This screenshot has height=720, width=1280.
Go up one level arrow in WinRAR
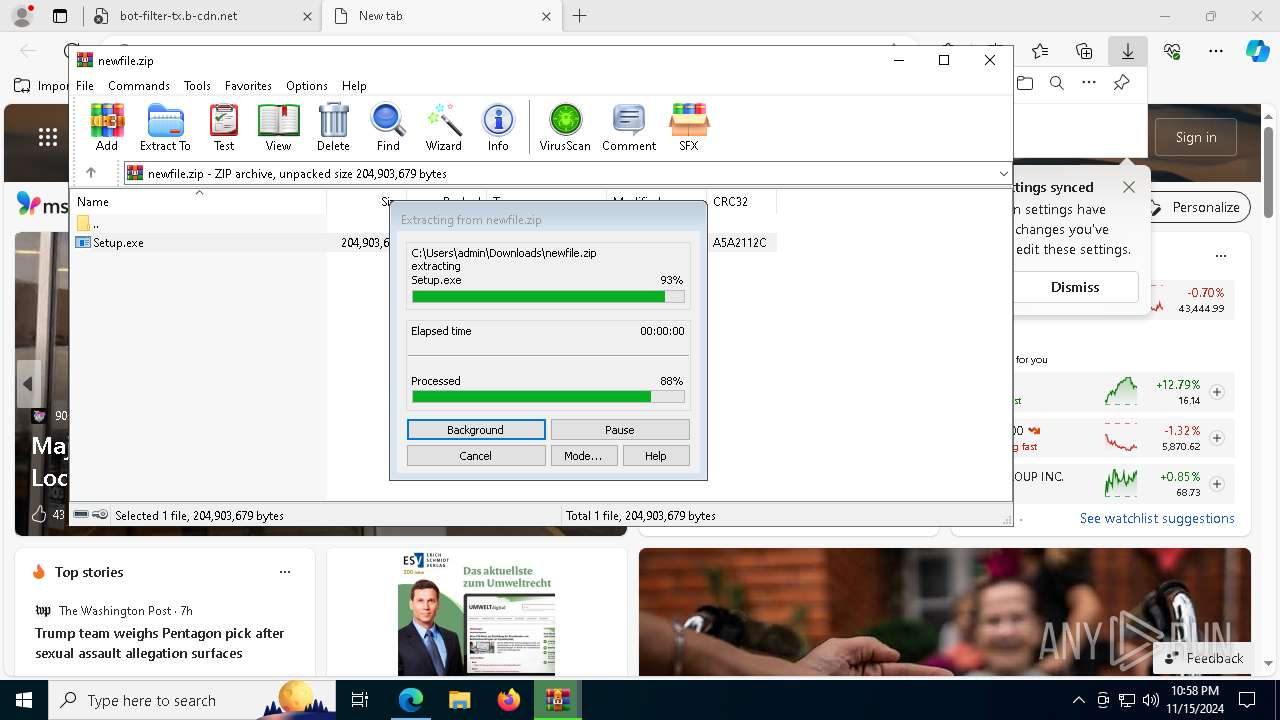pyautogui.click(x=91, y=173)
